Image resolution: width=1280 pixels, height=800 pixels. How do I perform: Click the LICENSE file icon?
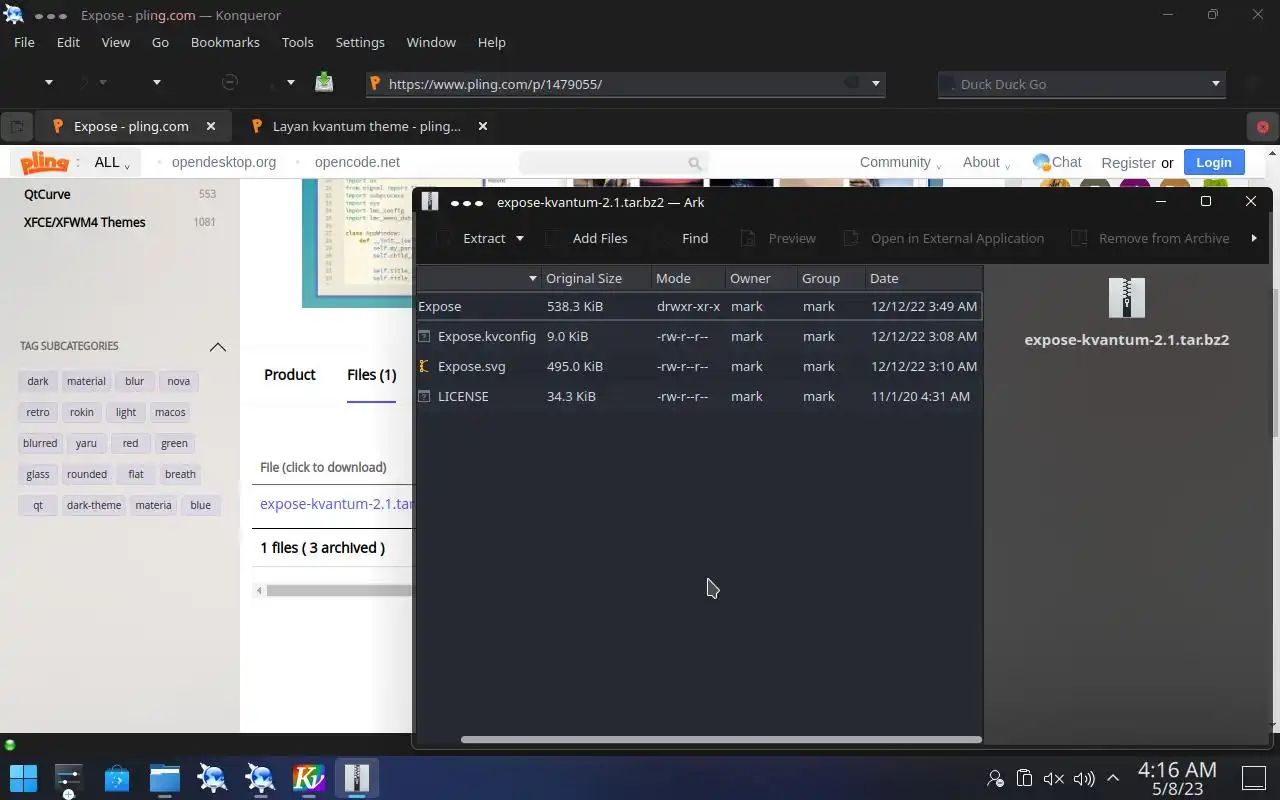coord(424,396)
